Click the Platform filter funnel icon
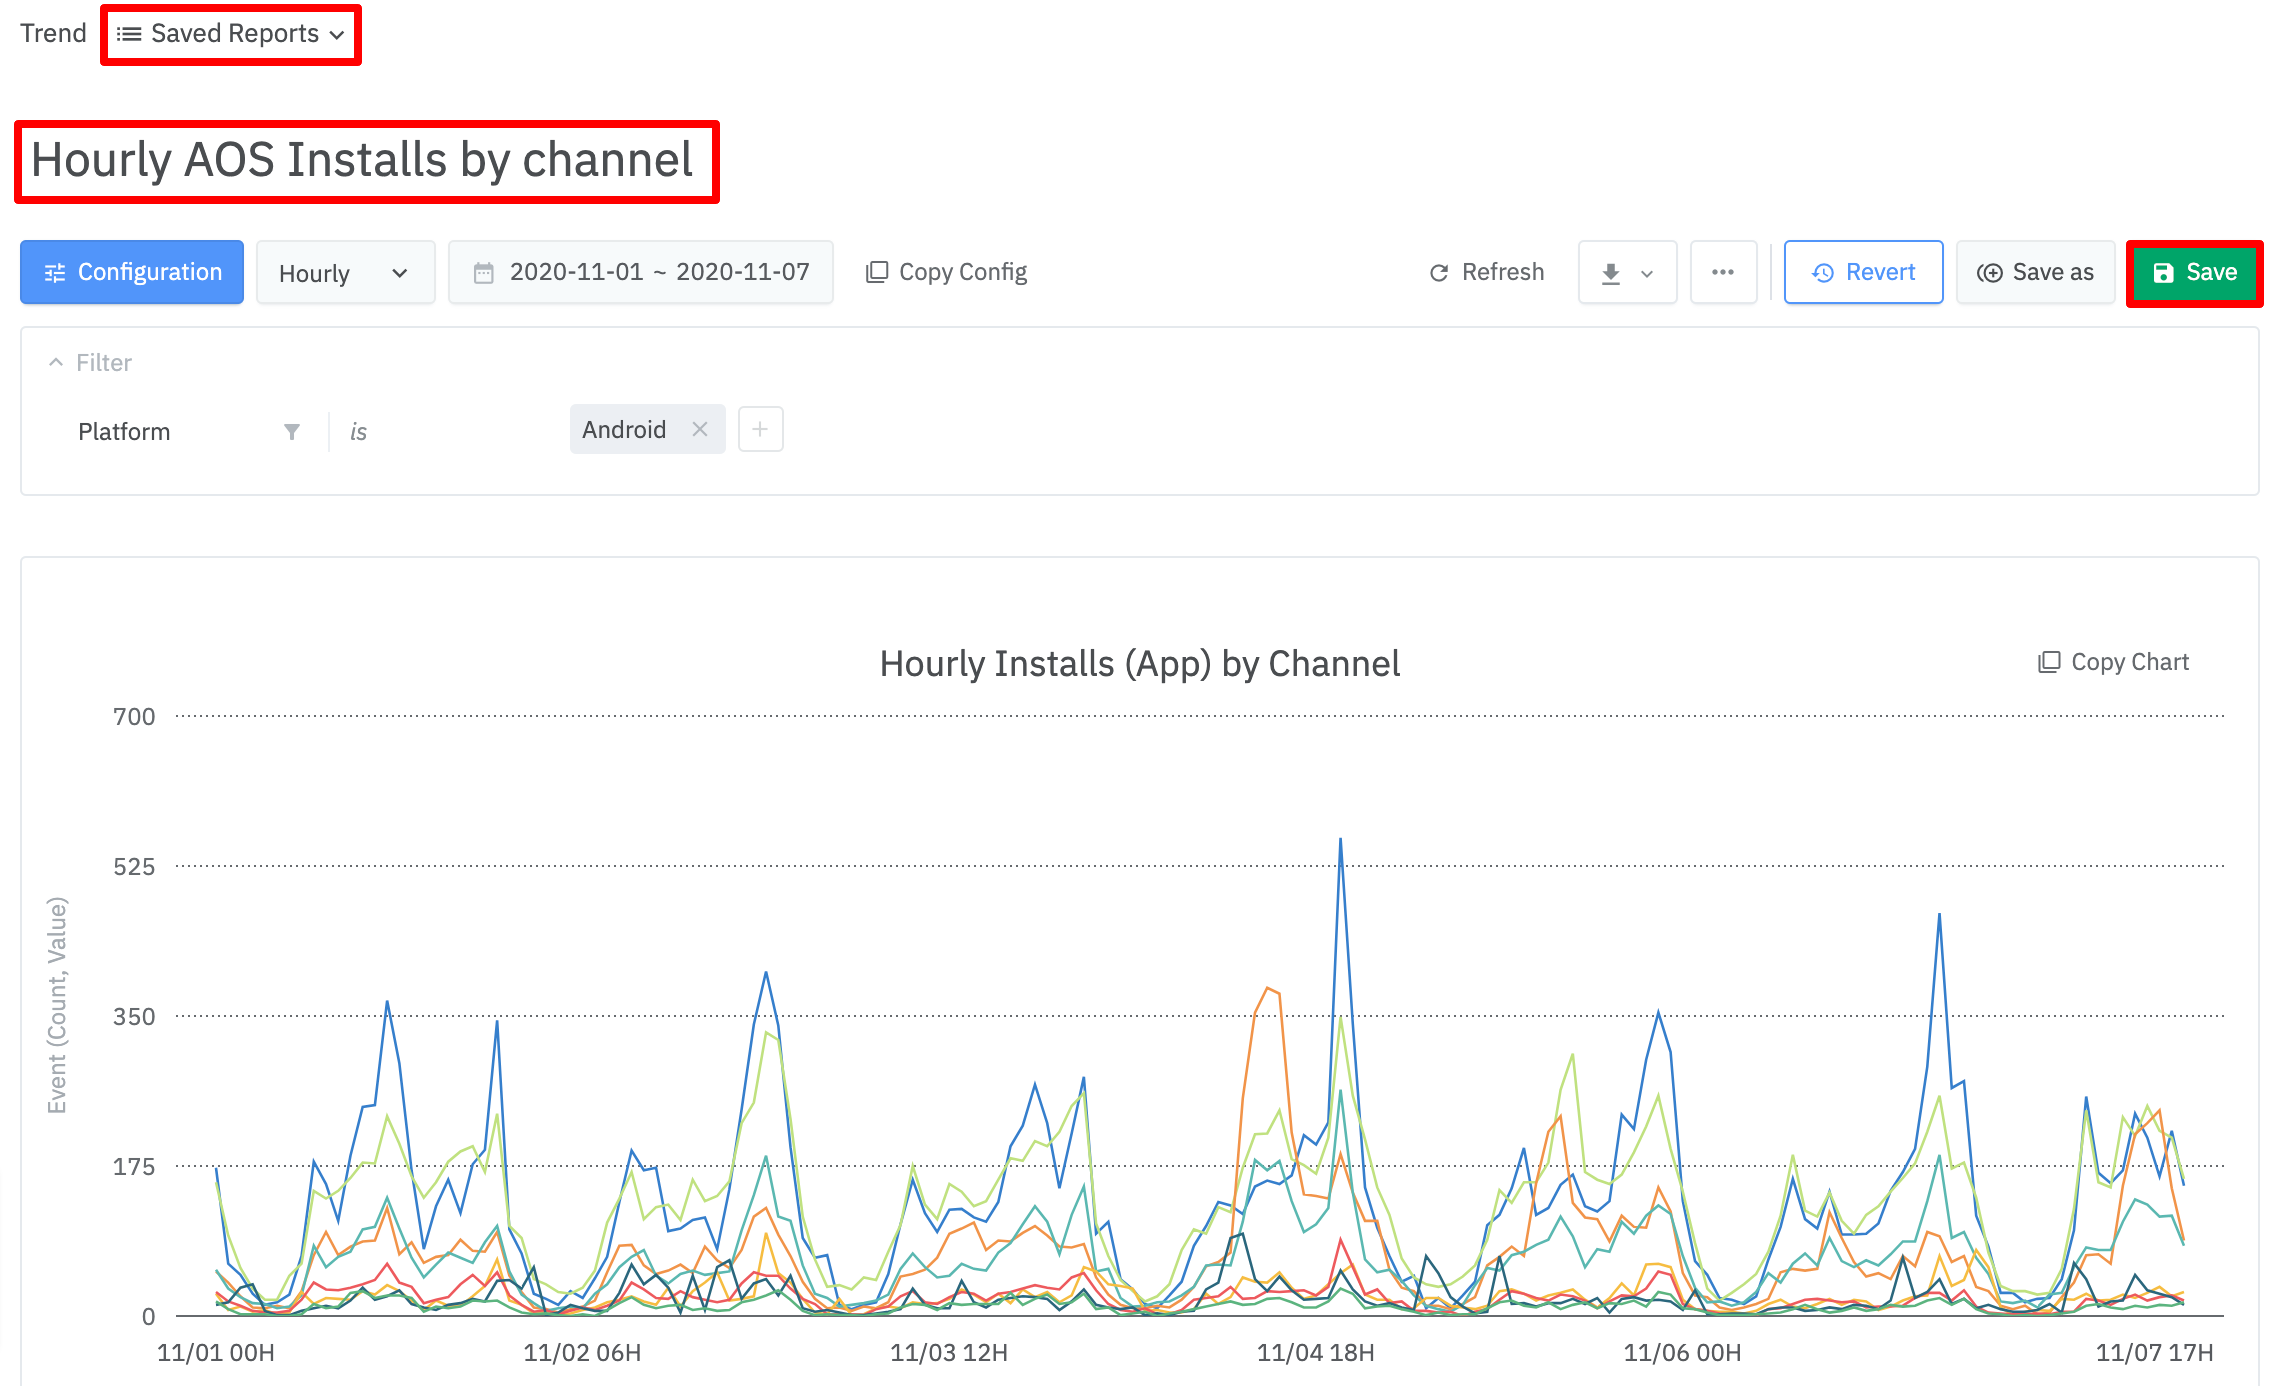 [292, 431]
